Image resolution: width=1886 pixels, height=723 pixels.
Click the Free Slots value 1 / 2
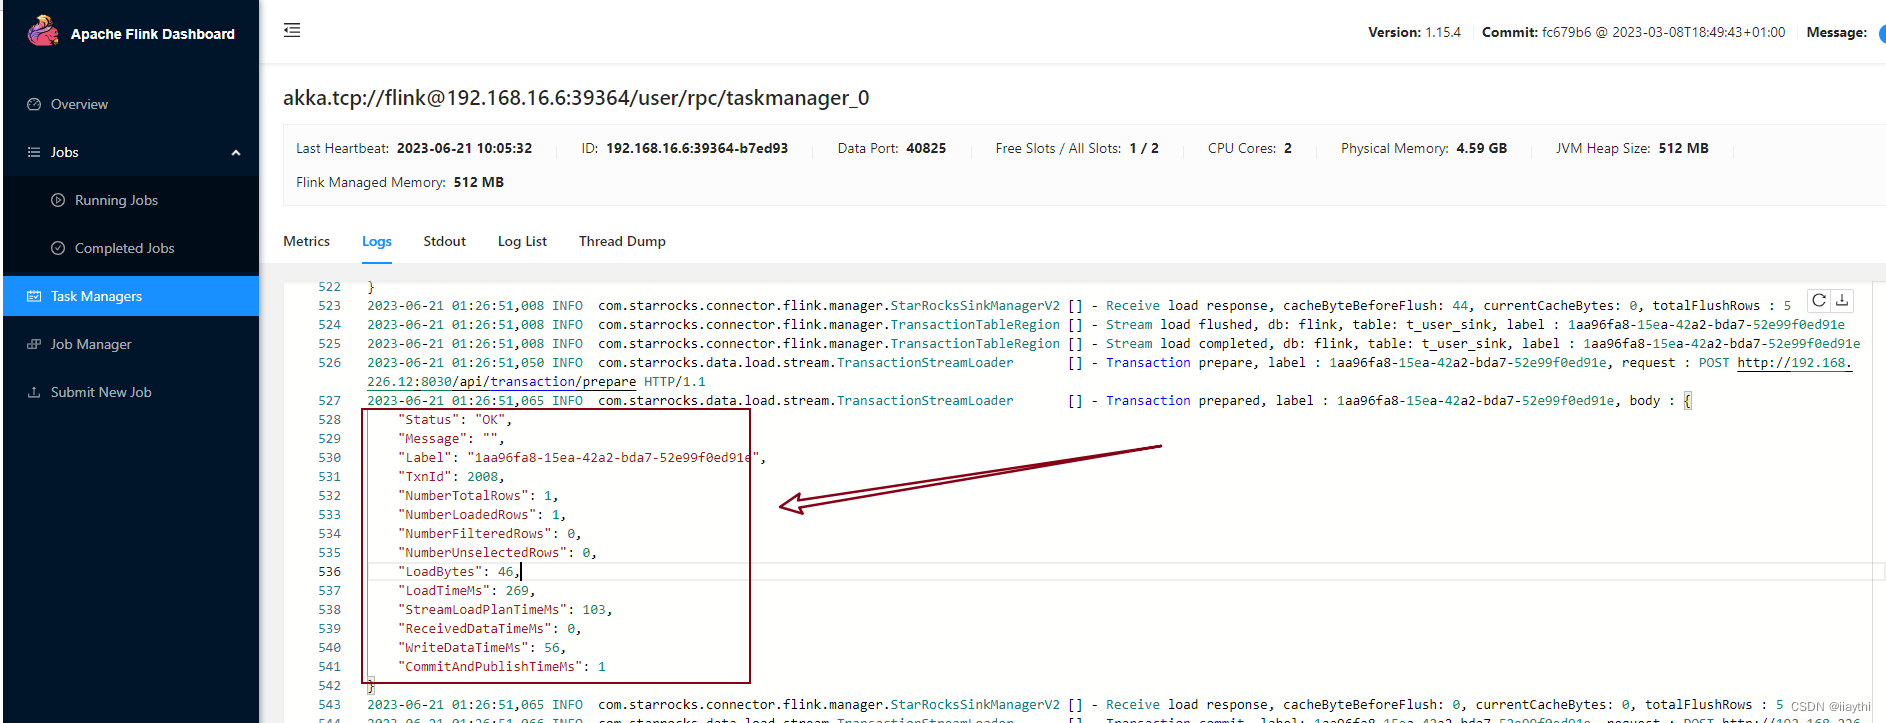pos(1144,148)
